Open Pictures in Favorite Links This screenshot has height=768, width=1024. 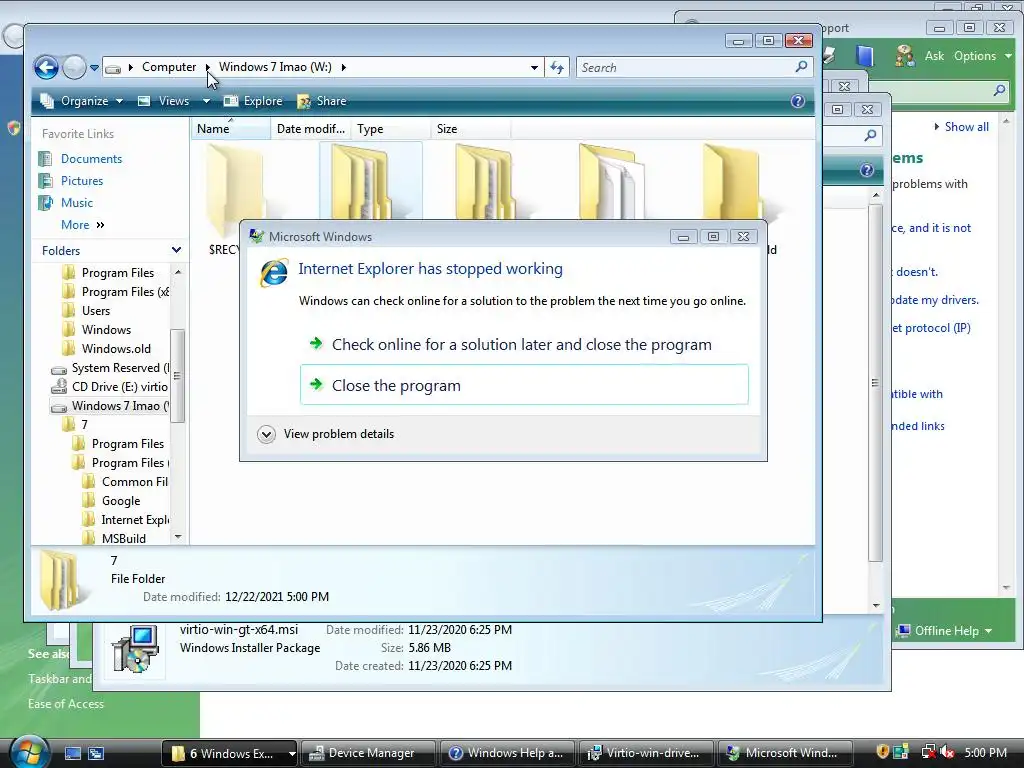(82, 181)
